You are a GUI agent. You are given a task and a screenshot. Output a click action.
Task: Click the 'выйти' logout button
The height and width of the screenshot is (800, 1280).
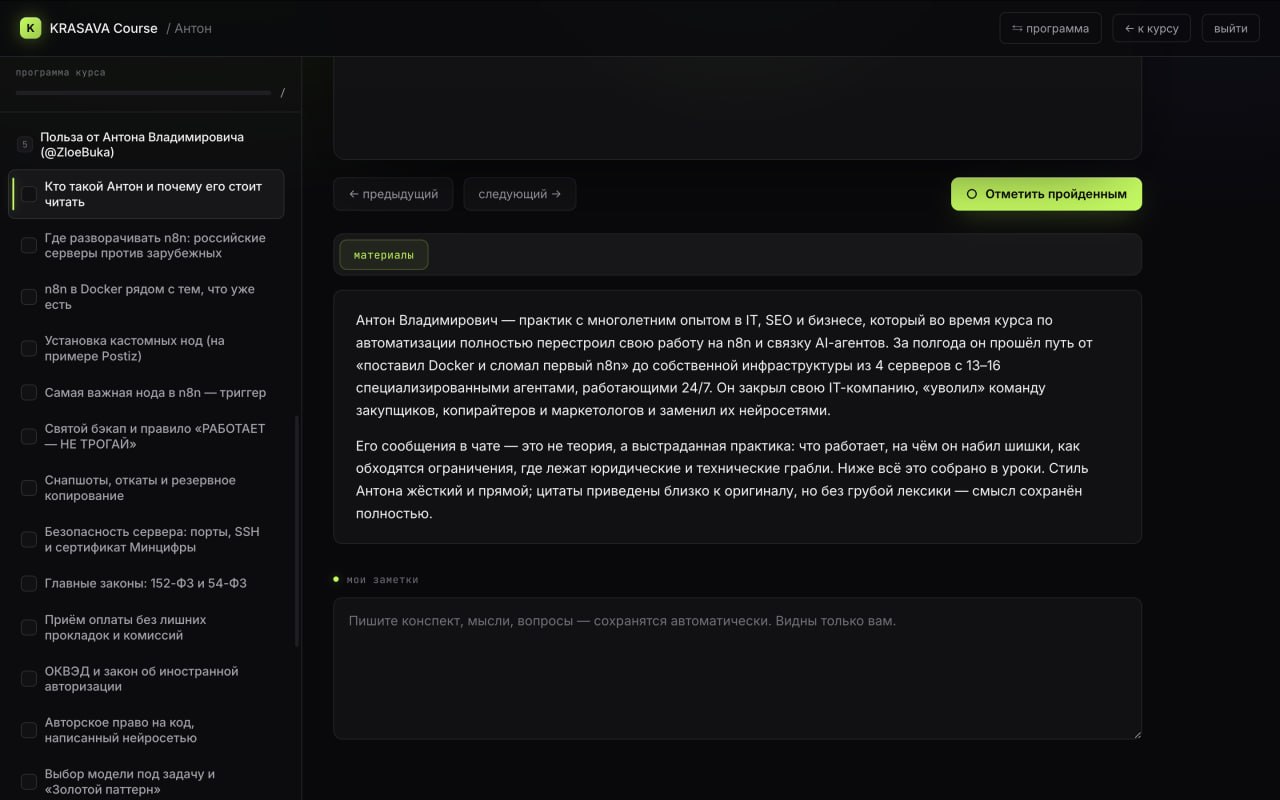[x=1231, y=28]
